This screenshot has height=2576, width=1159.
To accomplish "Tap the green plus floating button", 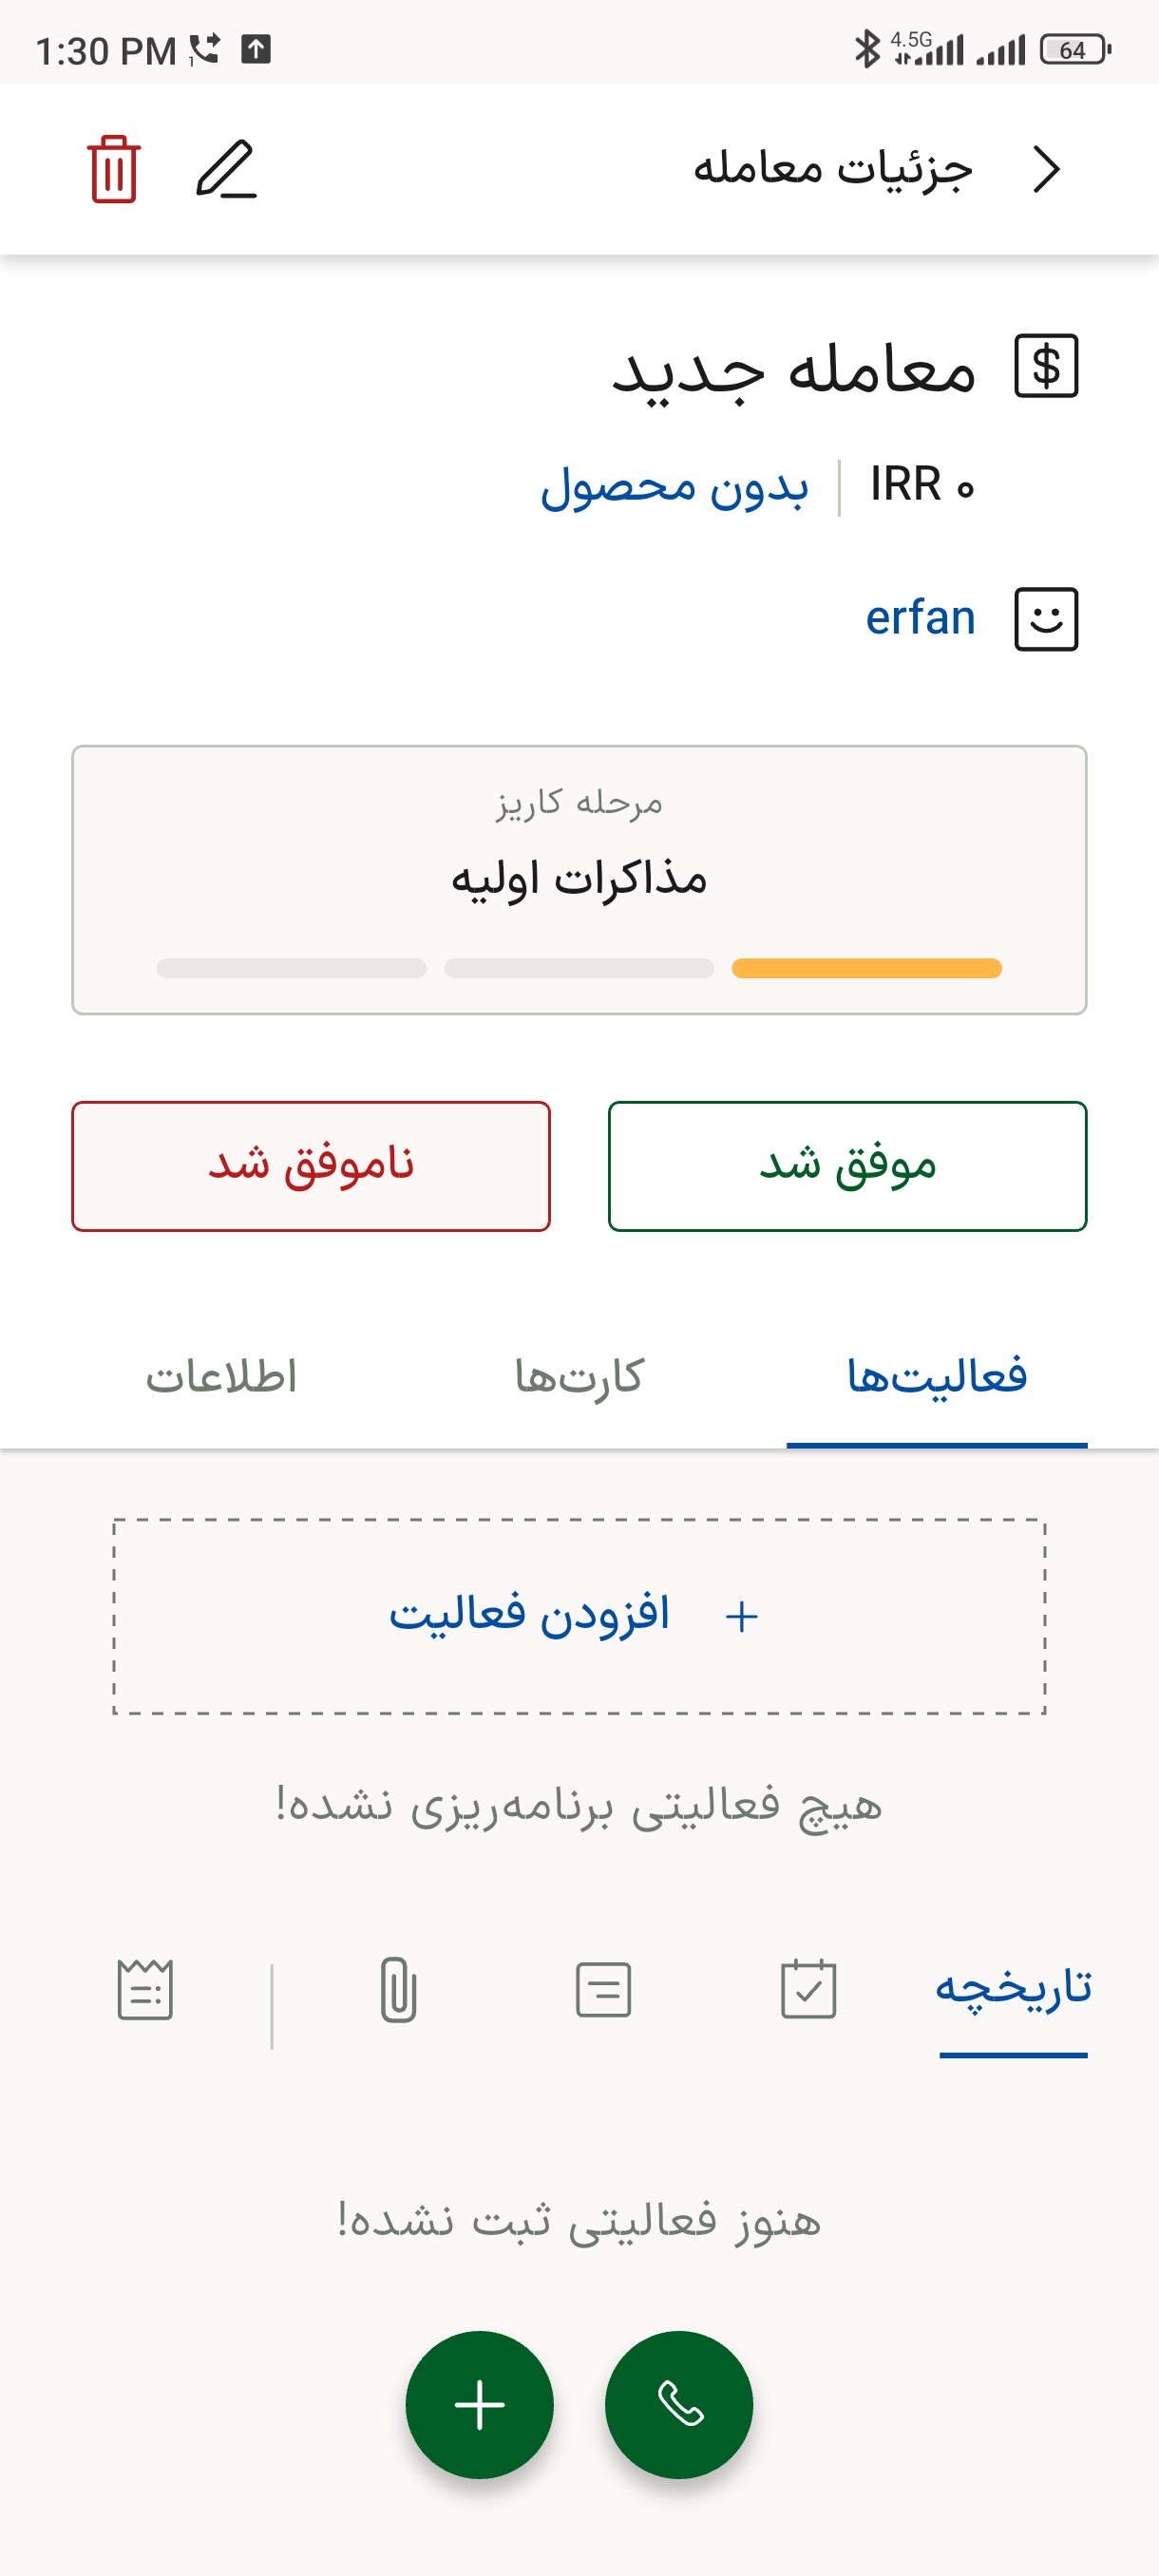I will point(479,2404).
